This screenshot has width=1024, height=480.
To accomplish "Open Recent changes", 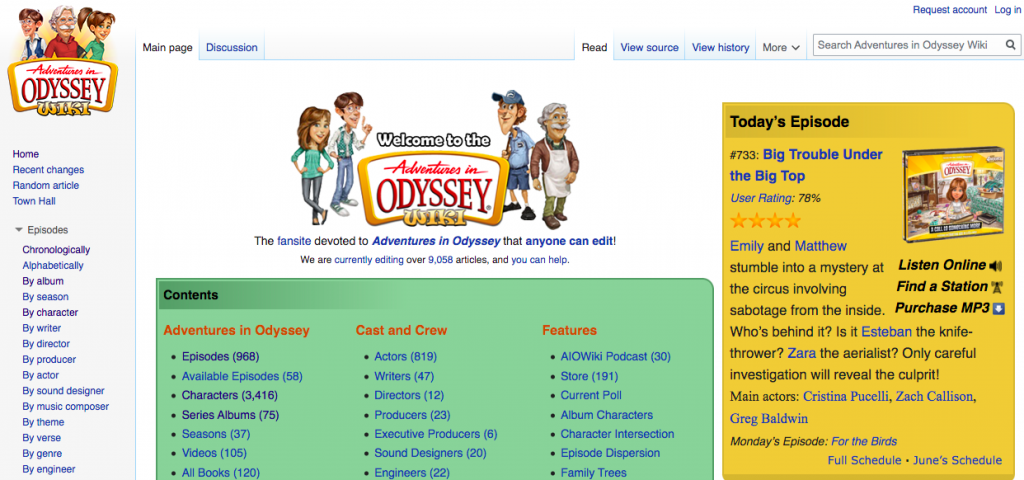I will pos(48,170).
